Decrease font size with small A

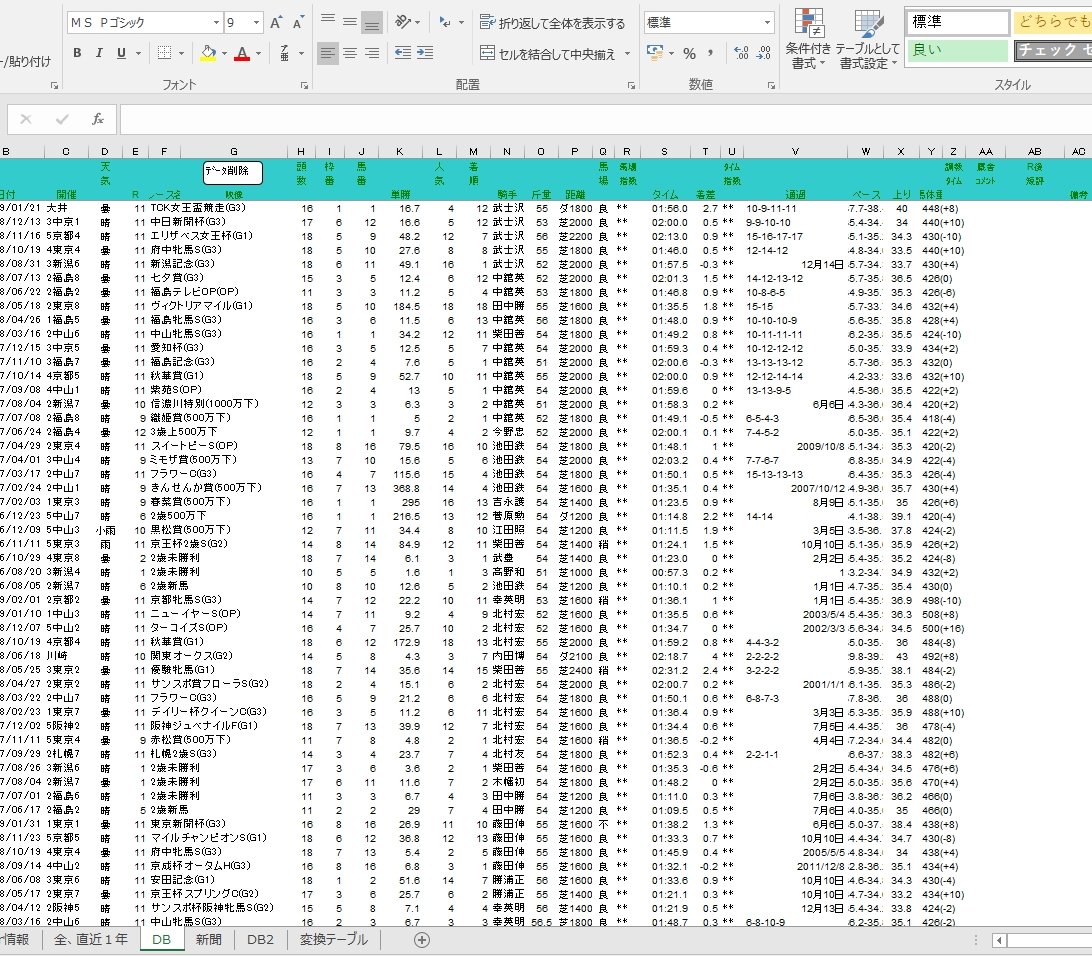point(299,23)
